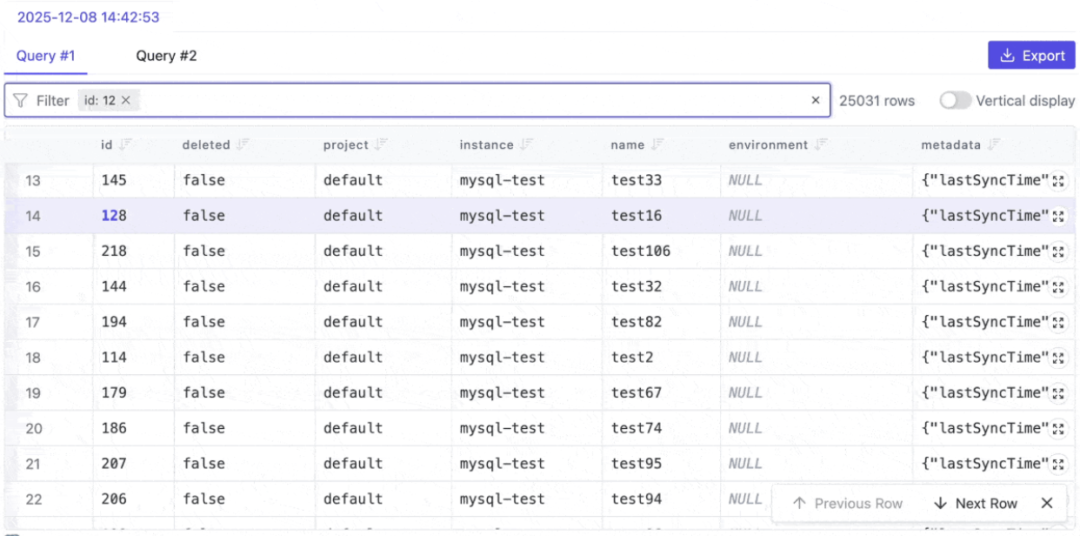The height and width of the screenshot is (536, 1080).
Task: Select the timestamp 2025-12-08 14:42:53
Action: click(x=88, y=17)
